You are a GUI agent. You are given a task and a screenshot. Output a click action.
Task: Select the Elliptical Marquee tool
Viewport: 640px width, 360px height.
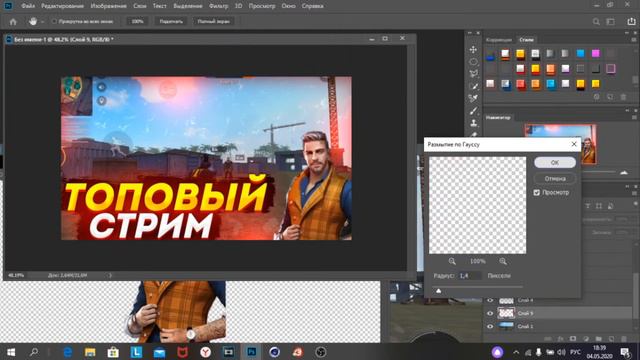pyautogui.click(x=473, y=62)
